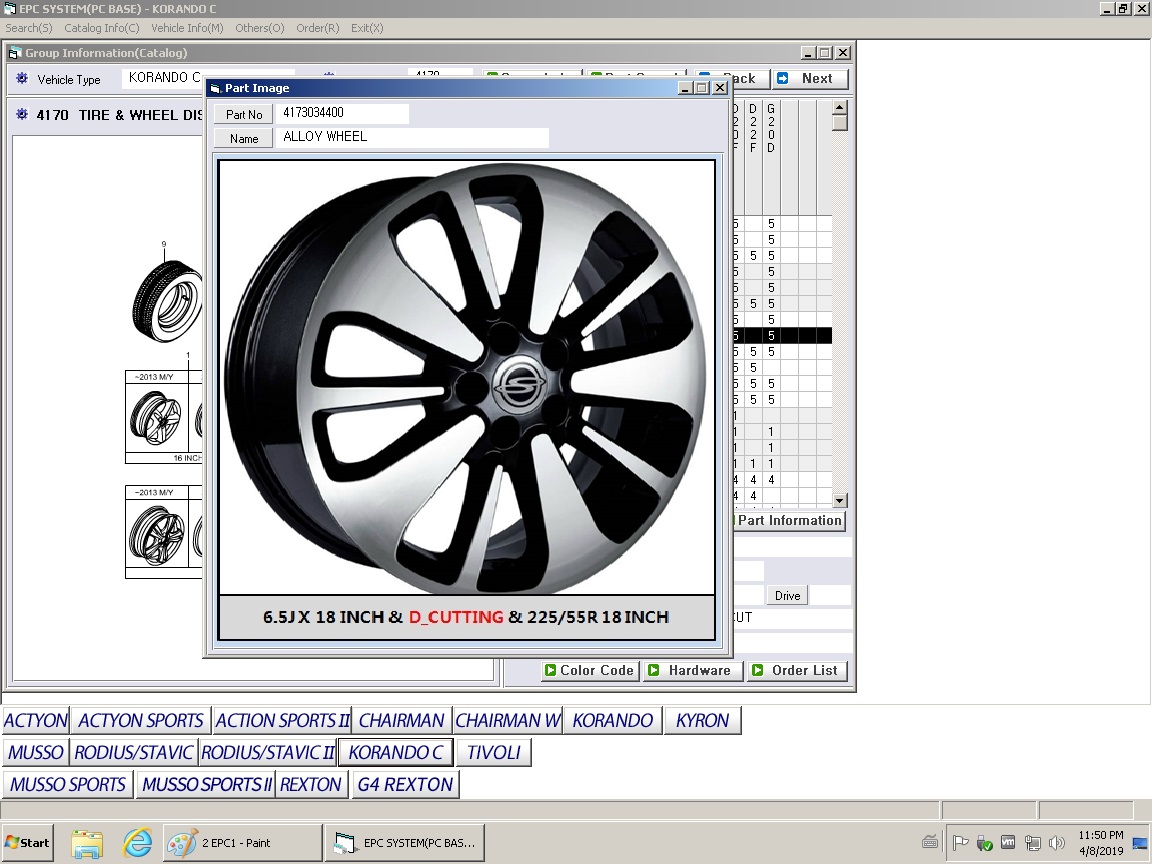Click the Drive button

click(787, 595)
